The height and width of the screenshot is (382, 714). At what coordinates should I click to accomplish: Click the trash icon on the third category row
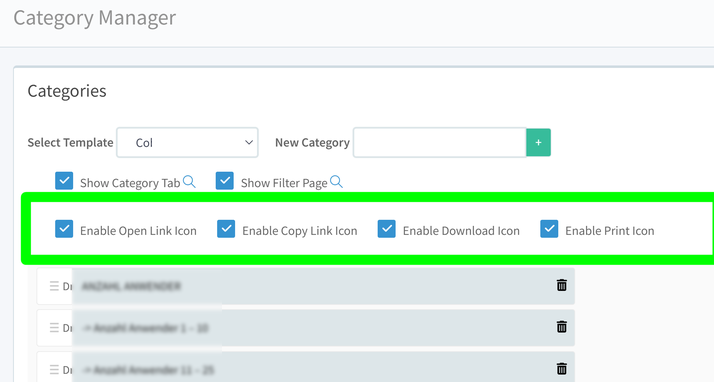point(561,368)
